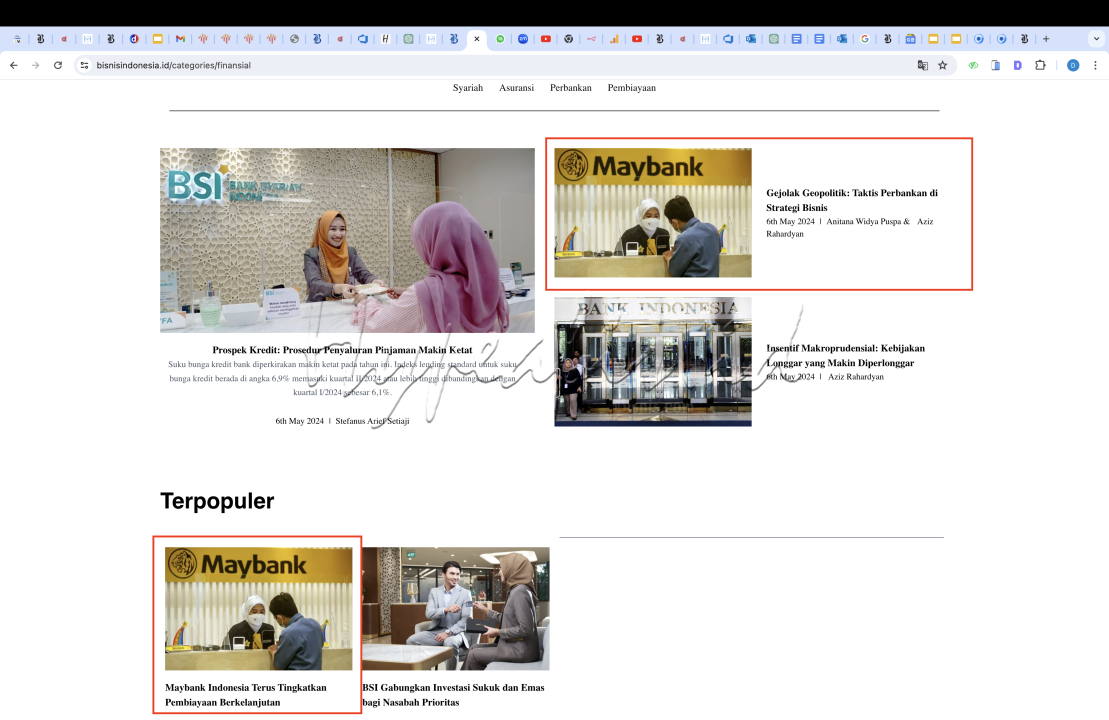Screen dimensions: 1109x720
Task: Open the Asuransi subcategory
Action: (x=516, y=88)
